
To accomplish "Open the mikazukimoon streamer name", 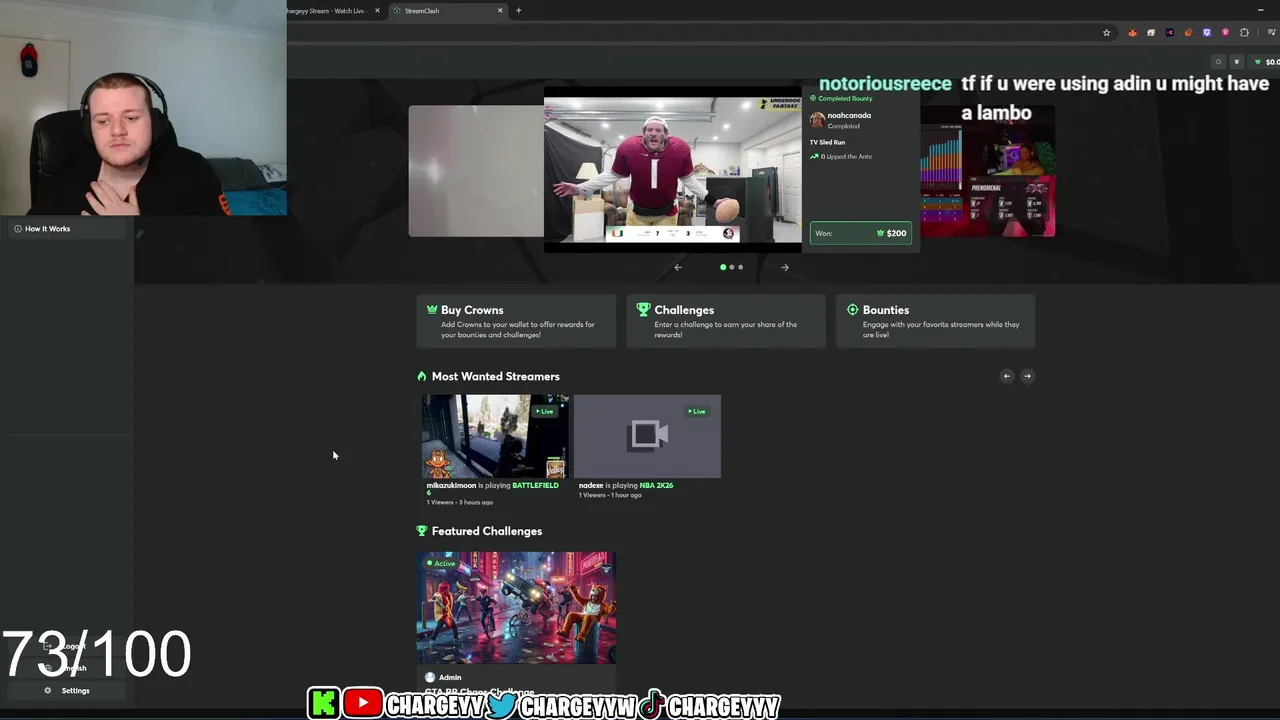I will point(451,485).
